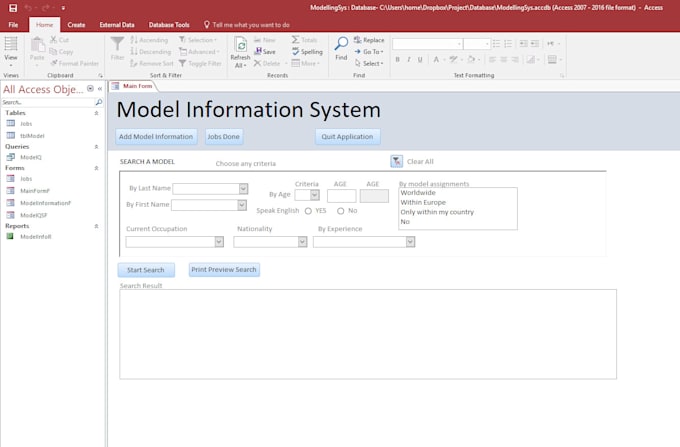Image resolution: width=680 pixels, height=447 pixels.
Task: Open the ModelInformationF form
Action: pyautogui.click(x=45, y=203)
